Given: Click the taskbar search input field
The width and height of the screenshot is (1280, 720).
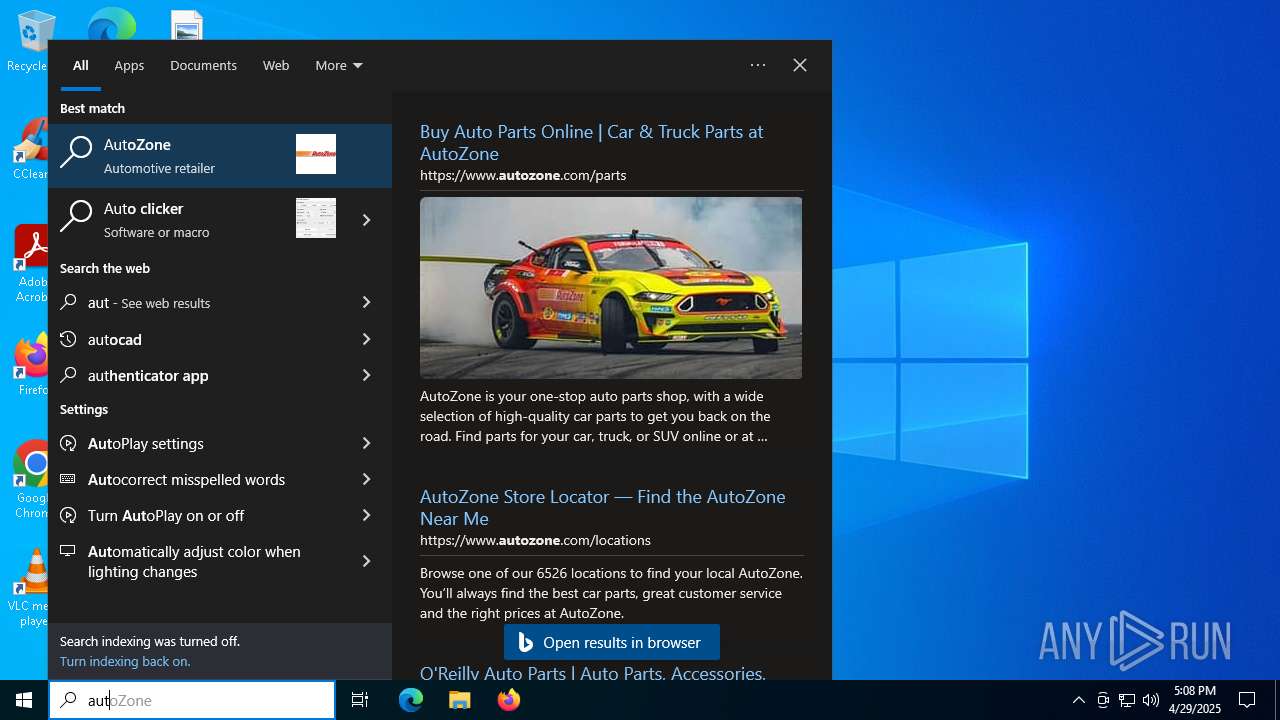Looking at the screenshot, I should [192, 700].
